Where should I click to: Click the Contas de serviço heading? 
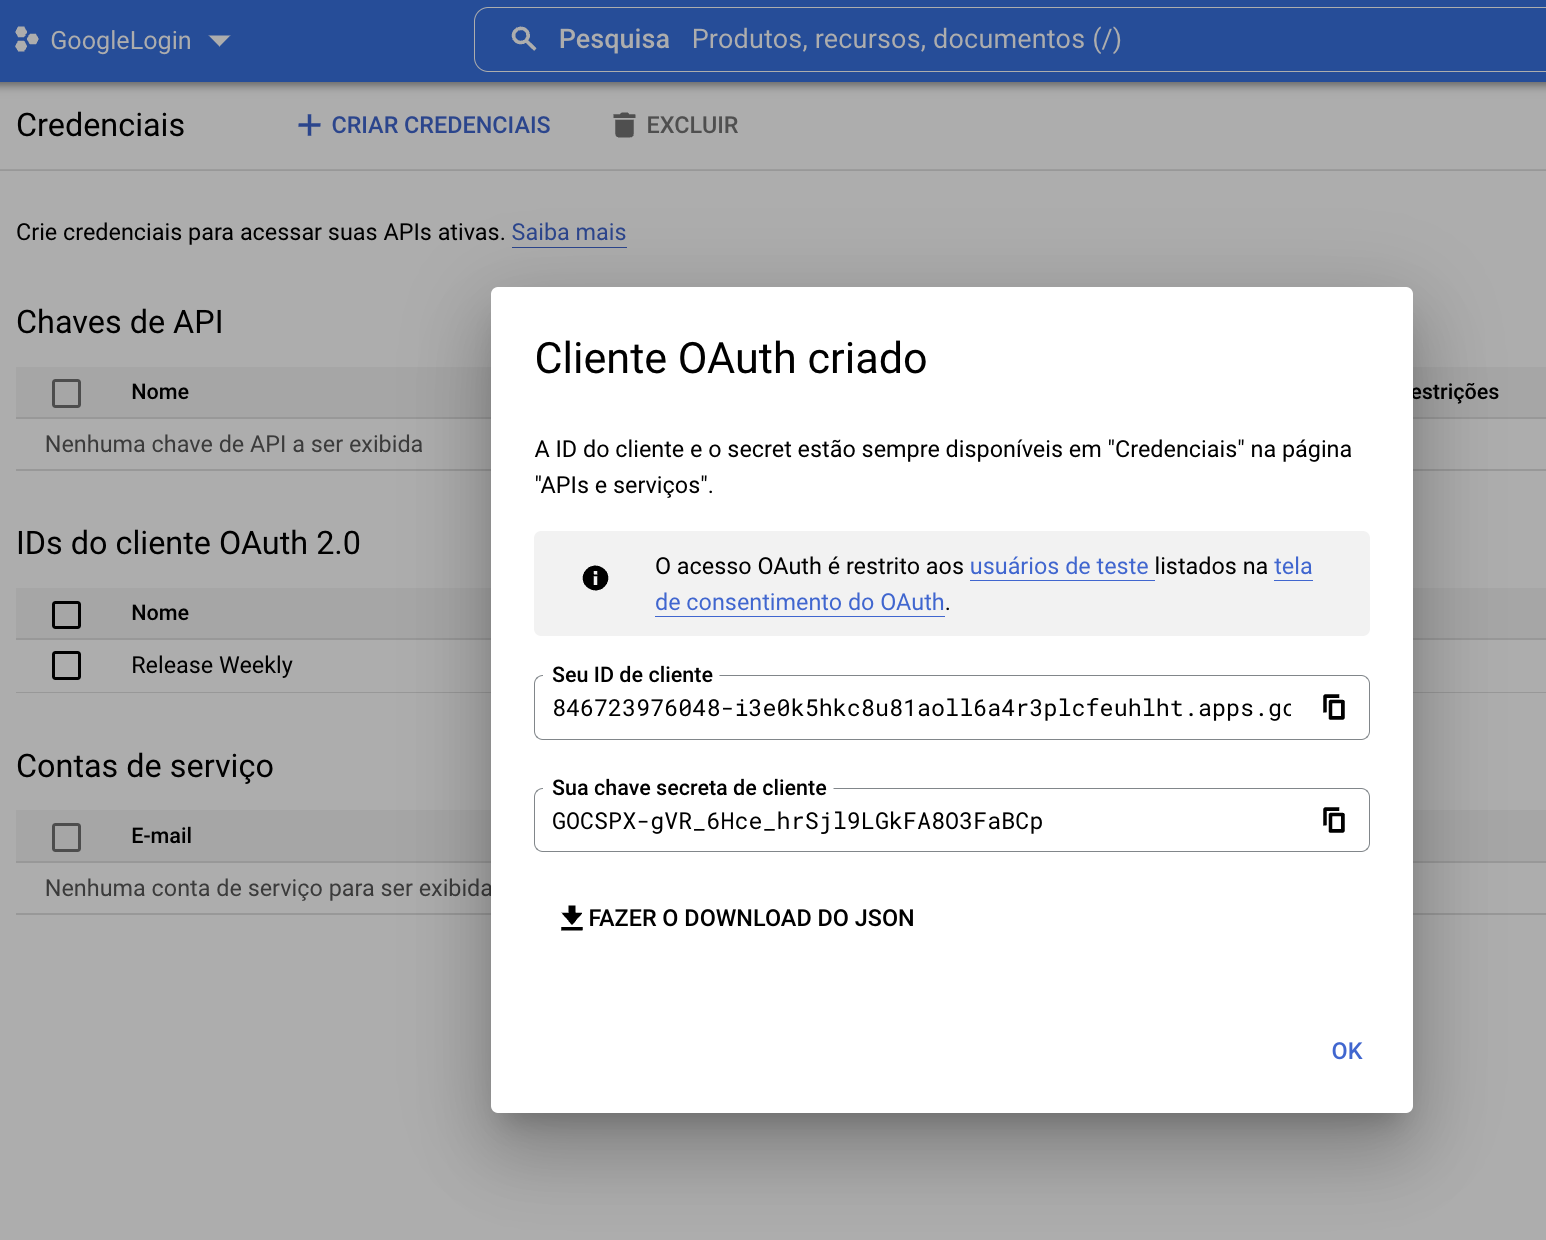pyautogui.click(x=145, y=766)
